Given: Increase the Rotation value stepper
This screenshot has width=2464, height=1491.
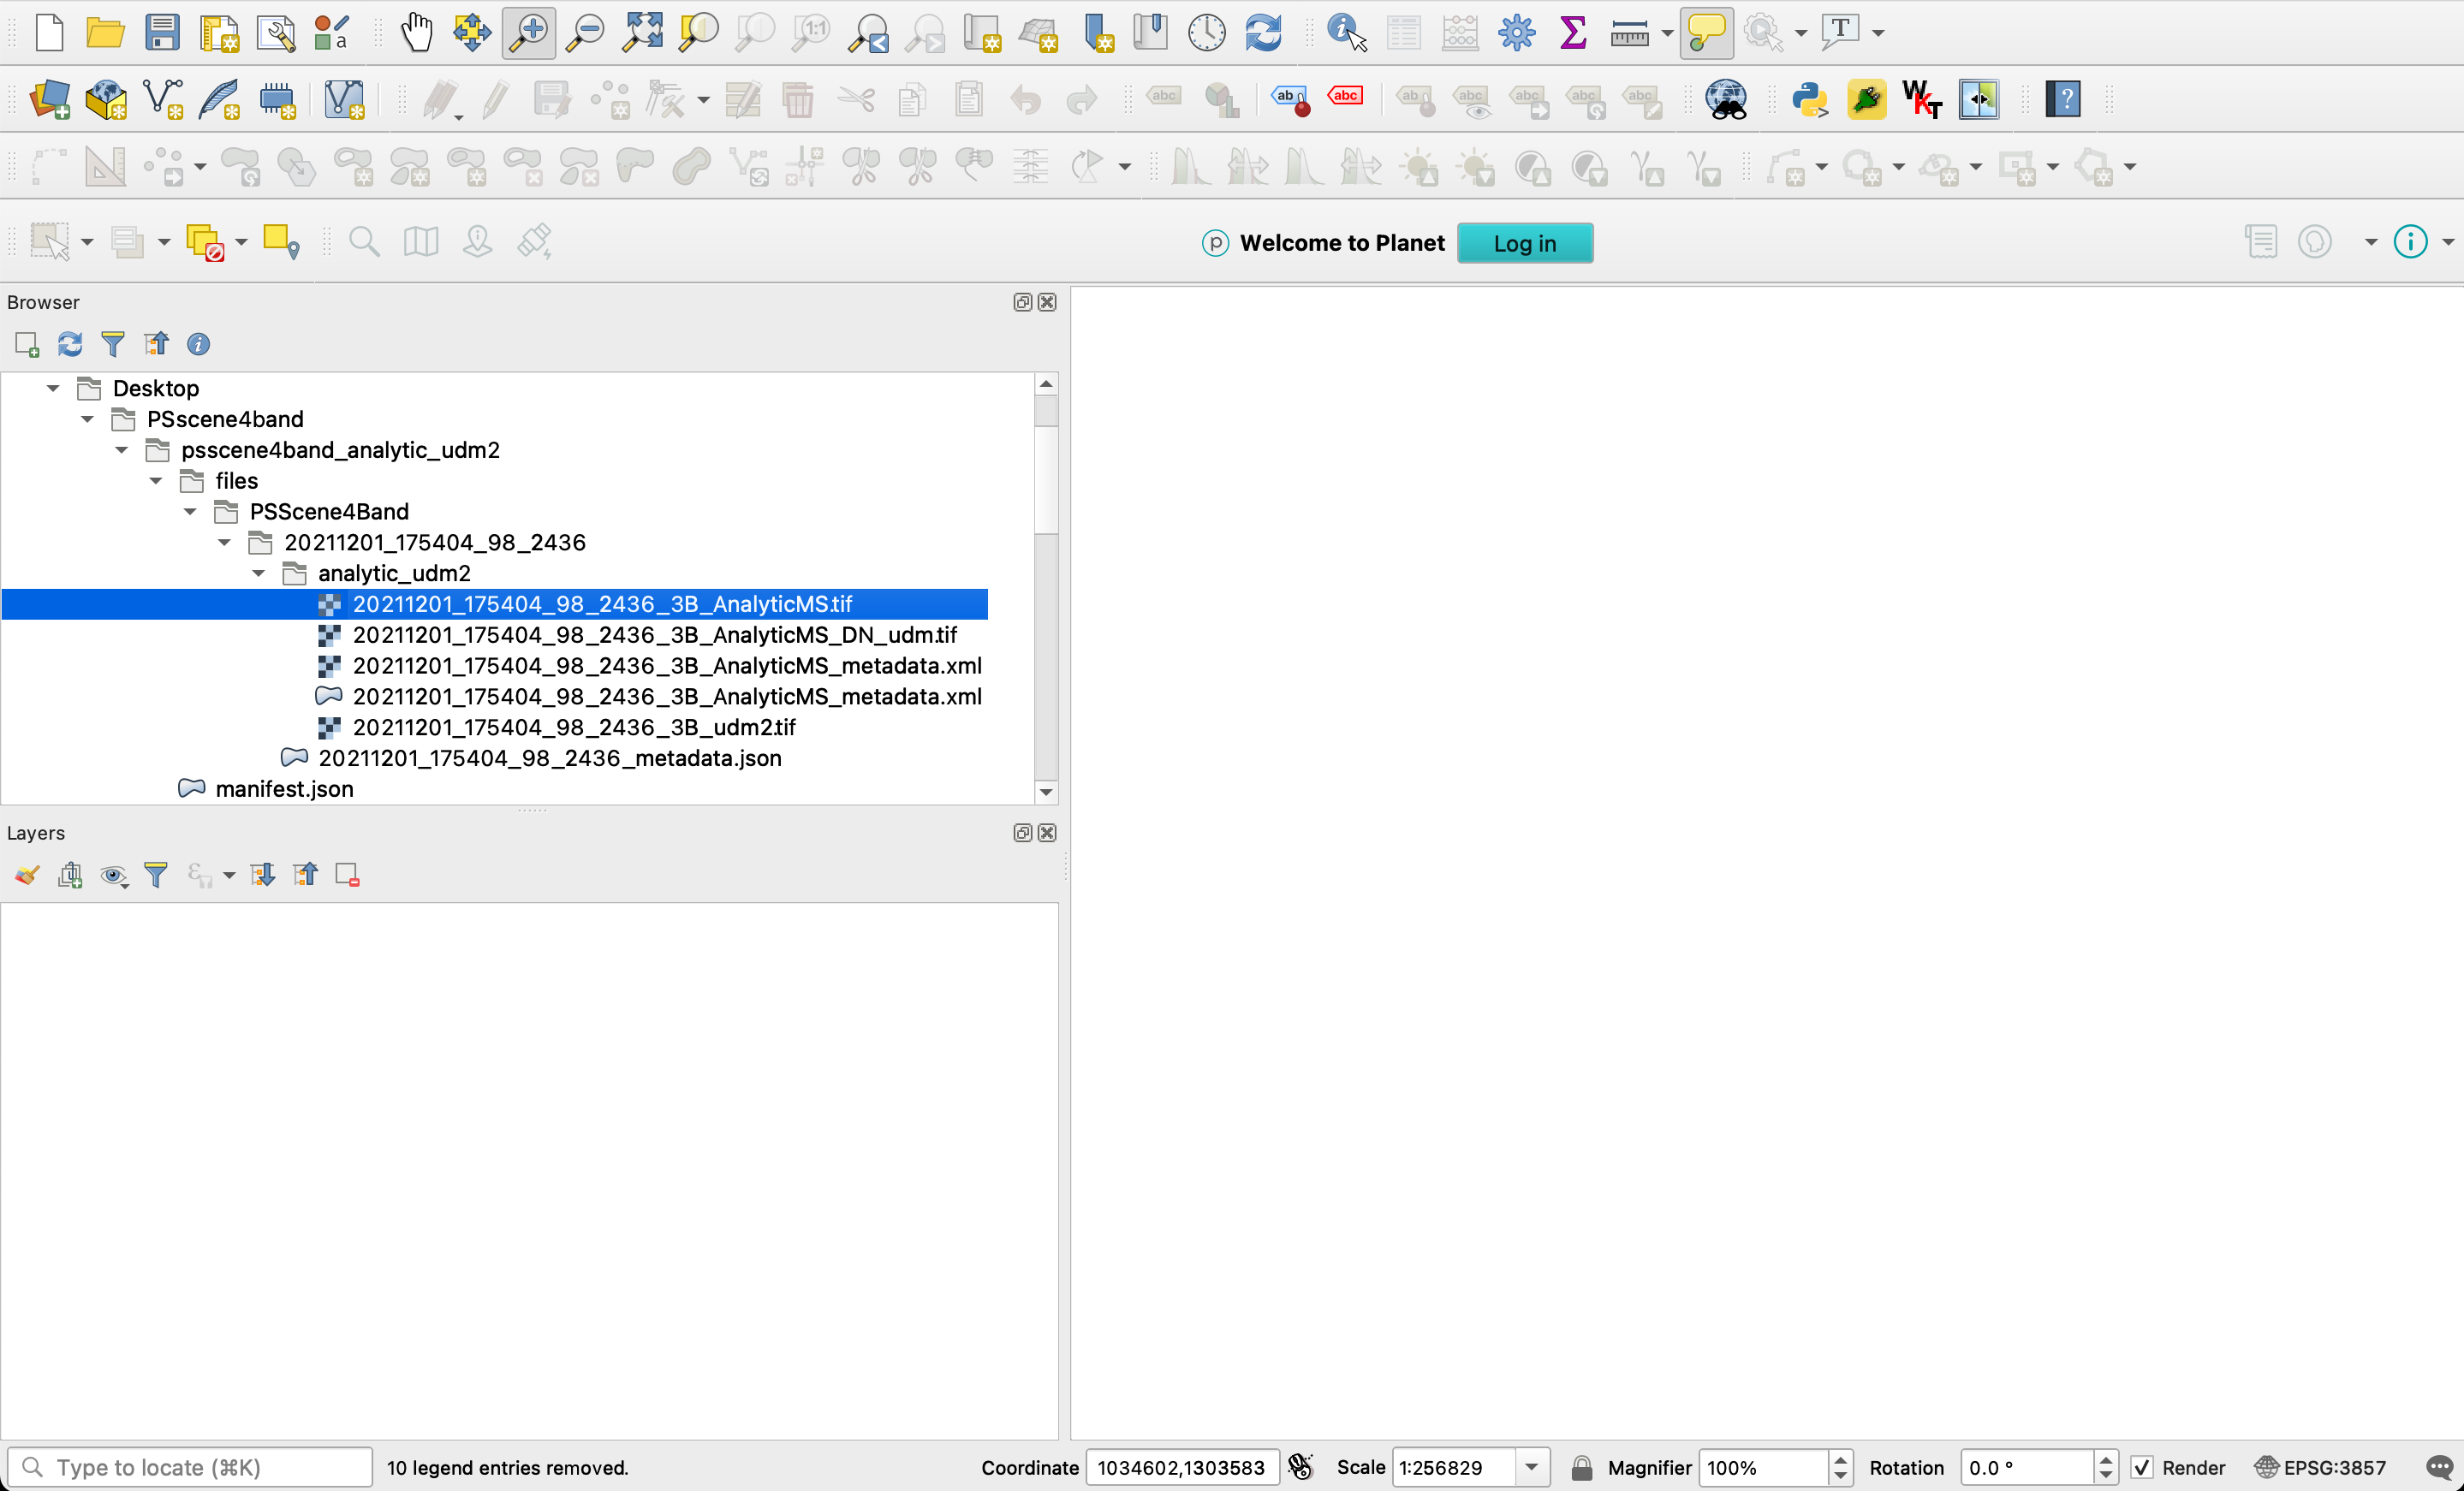Looking at the screenshot, I should coord(2105,1459).
